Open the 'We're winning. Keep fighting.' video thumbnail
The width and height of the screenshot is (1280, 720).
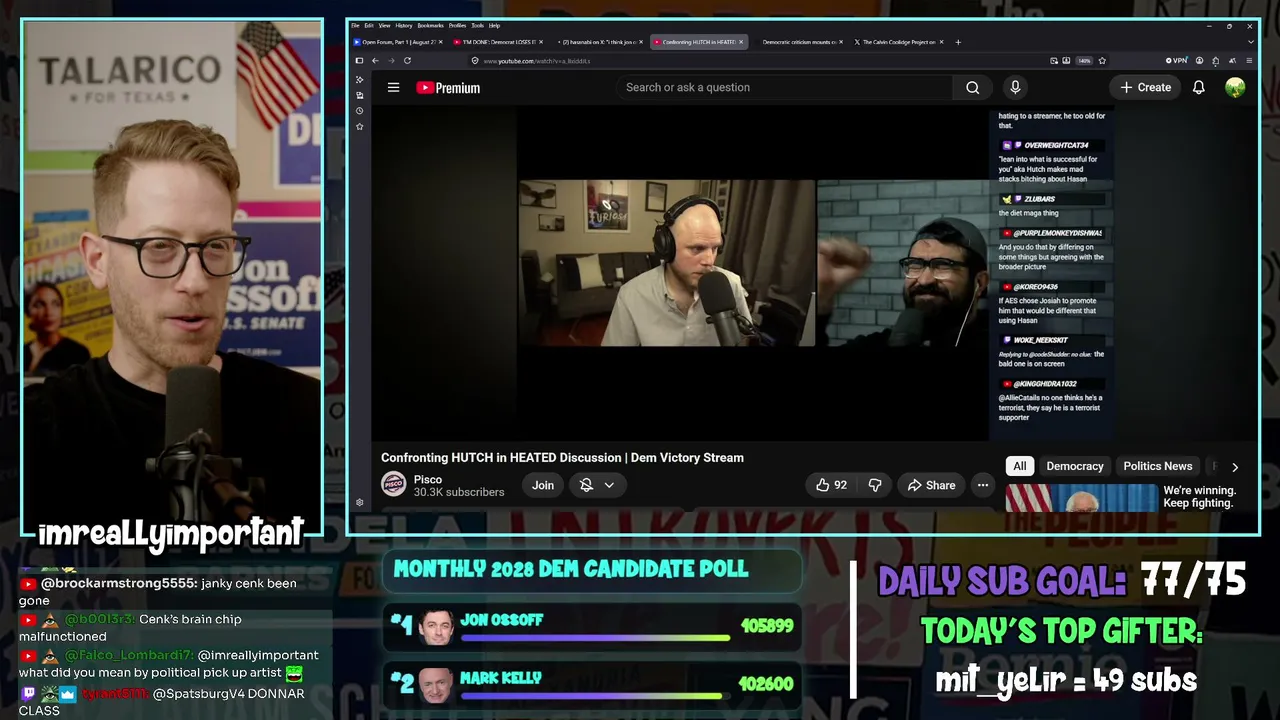pyautogui.click(x=1081, y=498)
